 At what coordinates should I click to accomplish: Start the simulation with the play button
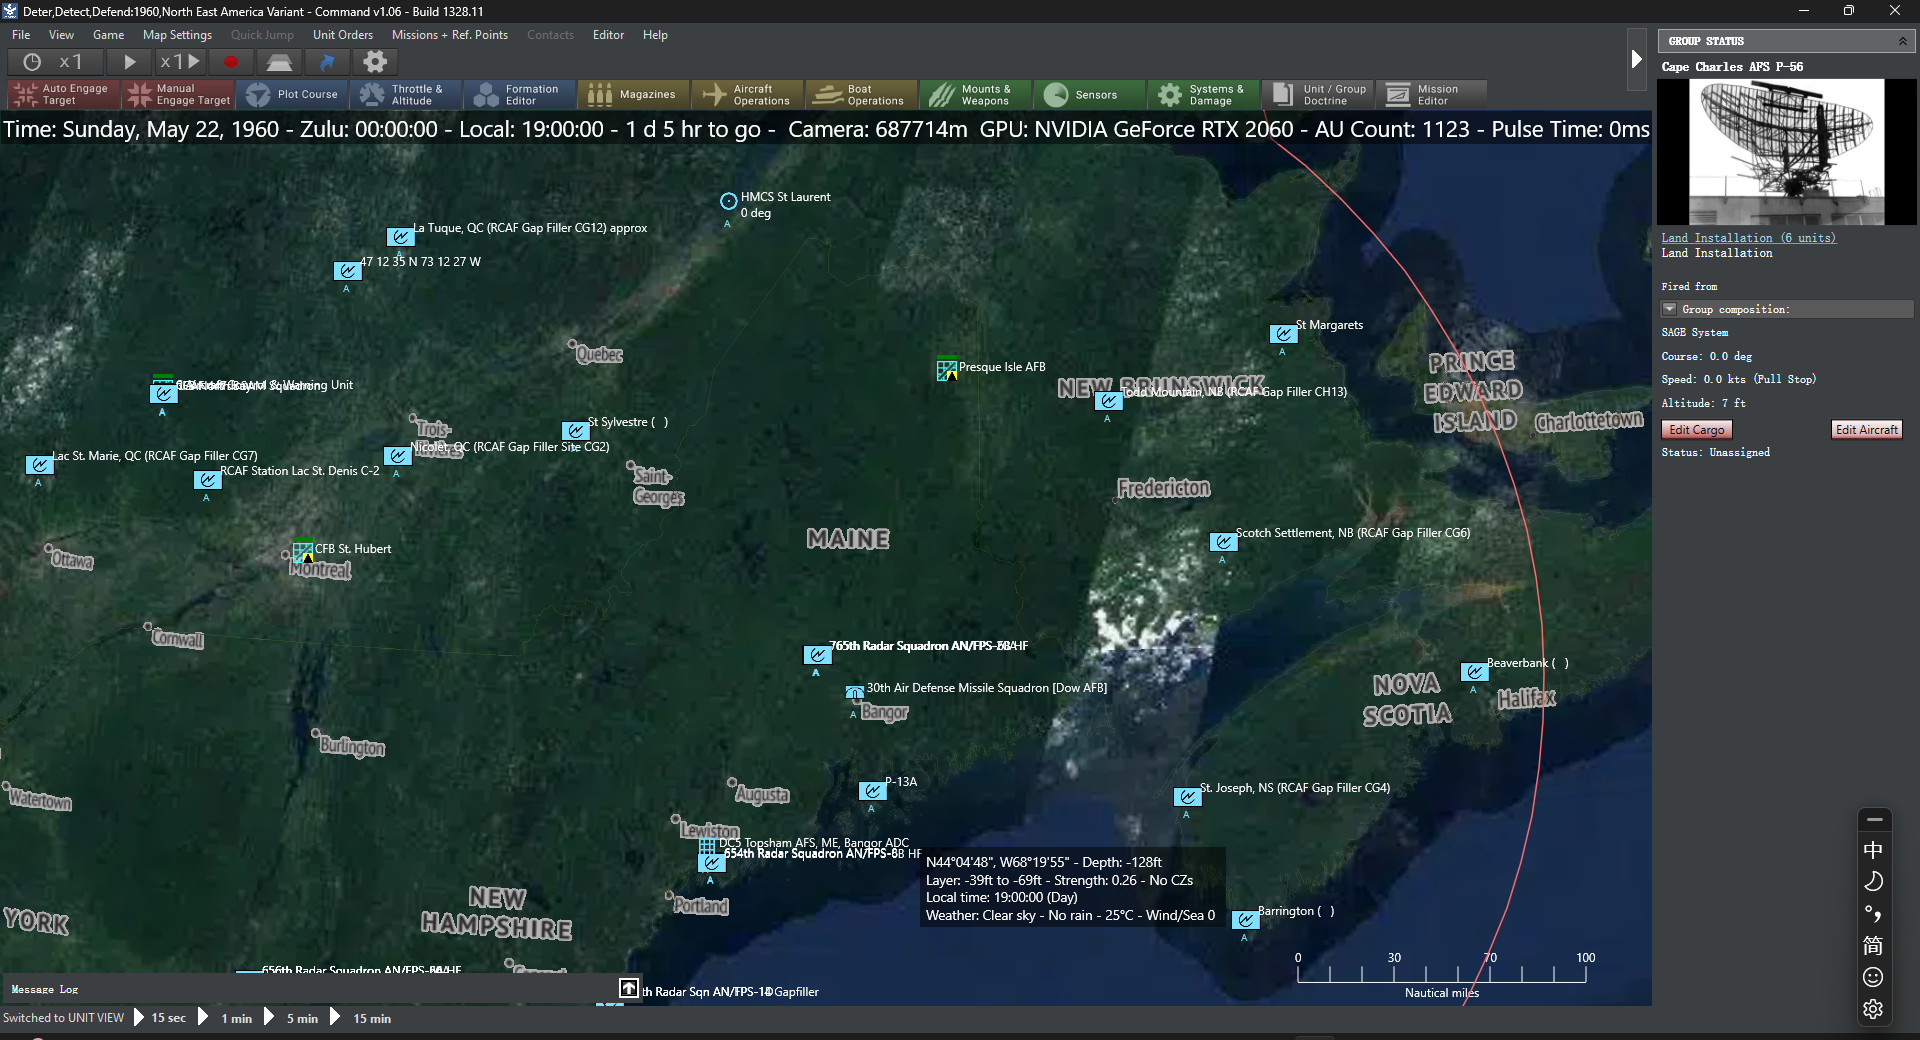[129, 62]
